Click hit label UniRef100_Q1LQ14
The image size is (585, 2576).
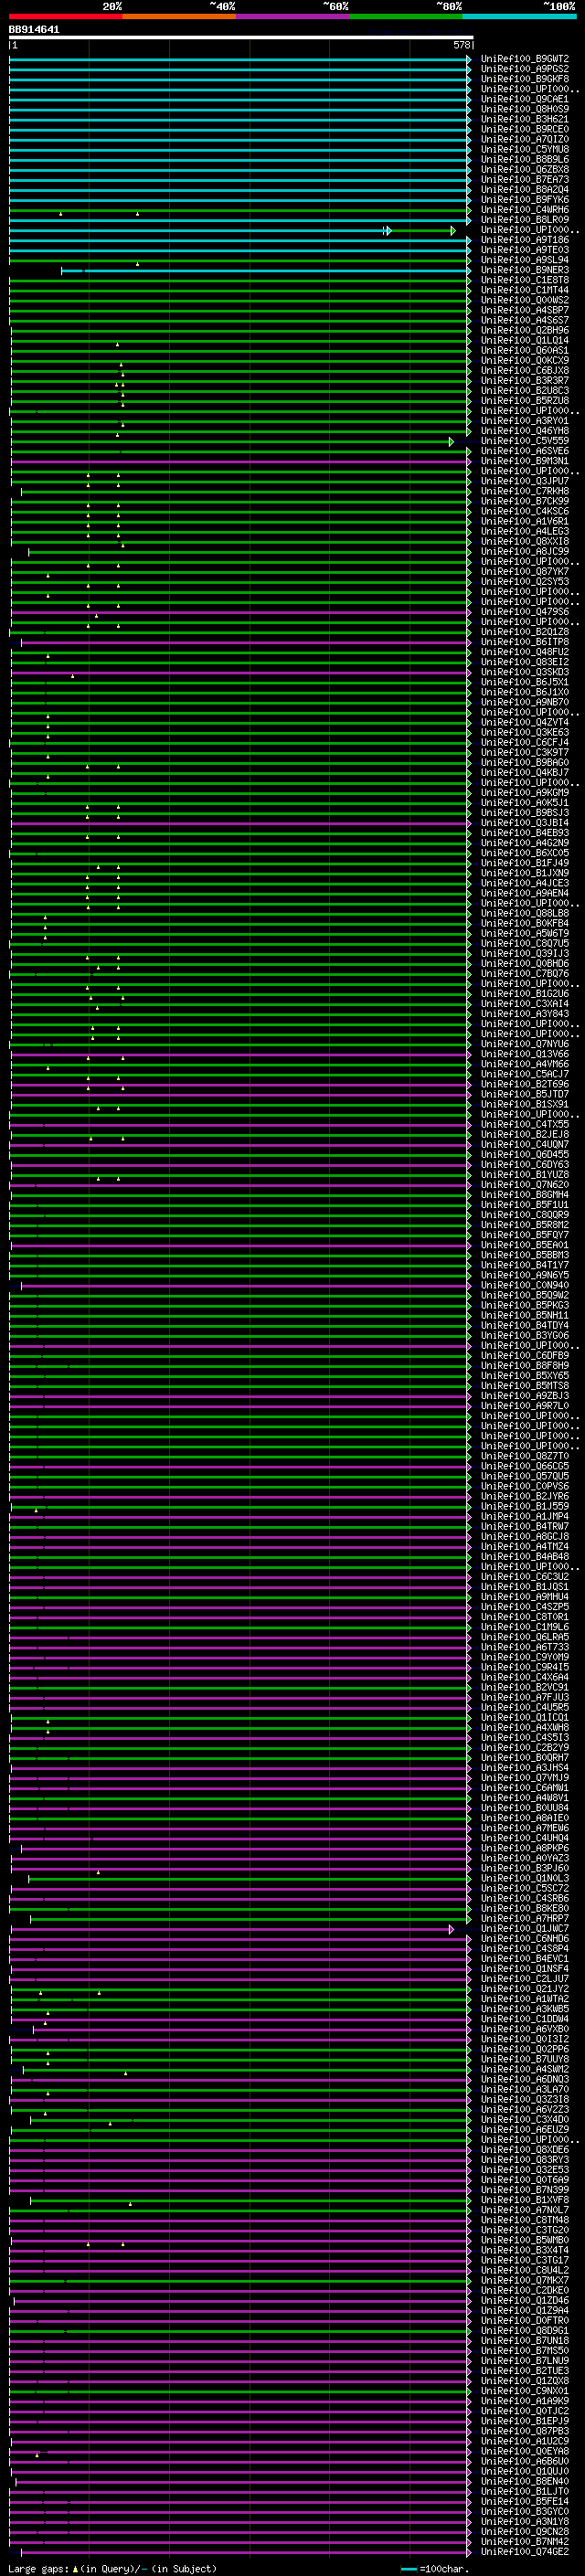[x=524, y=340]
